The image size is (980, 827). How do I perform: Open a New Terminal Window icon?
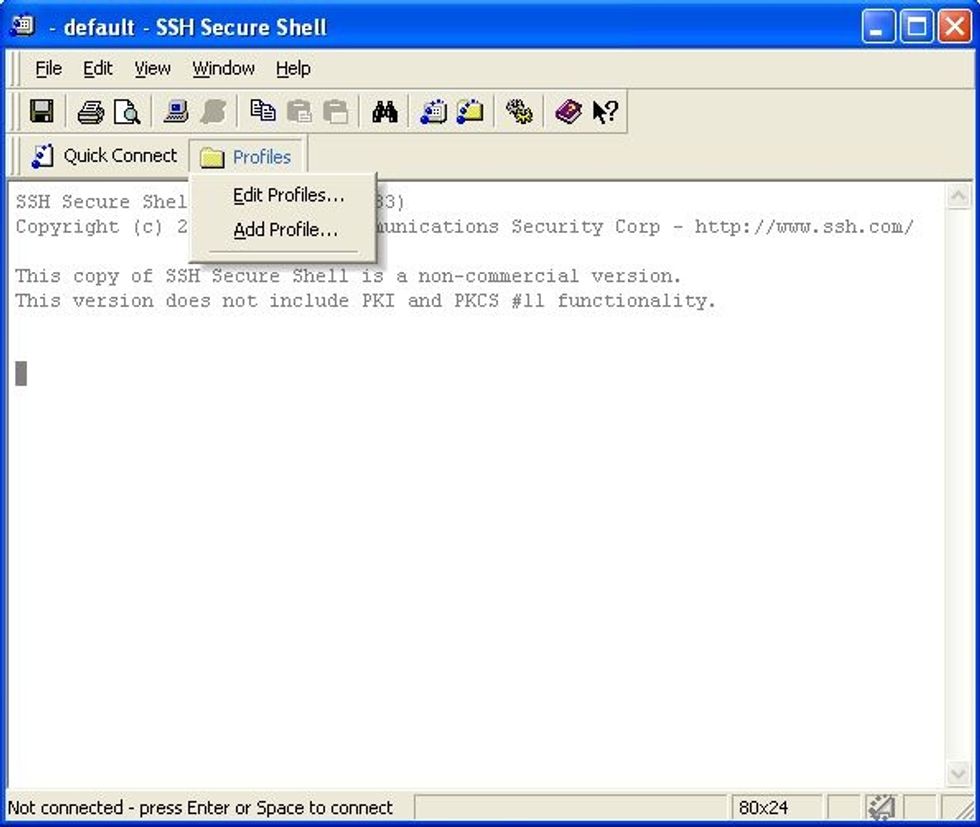pyautogui.click(x=433, y=112)
